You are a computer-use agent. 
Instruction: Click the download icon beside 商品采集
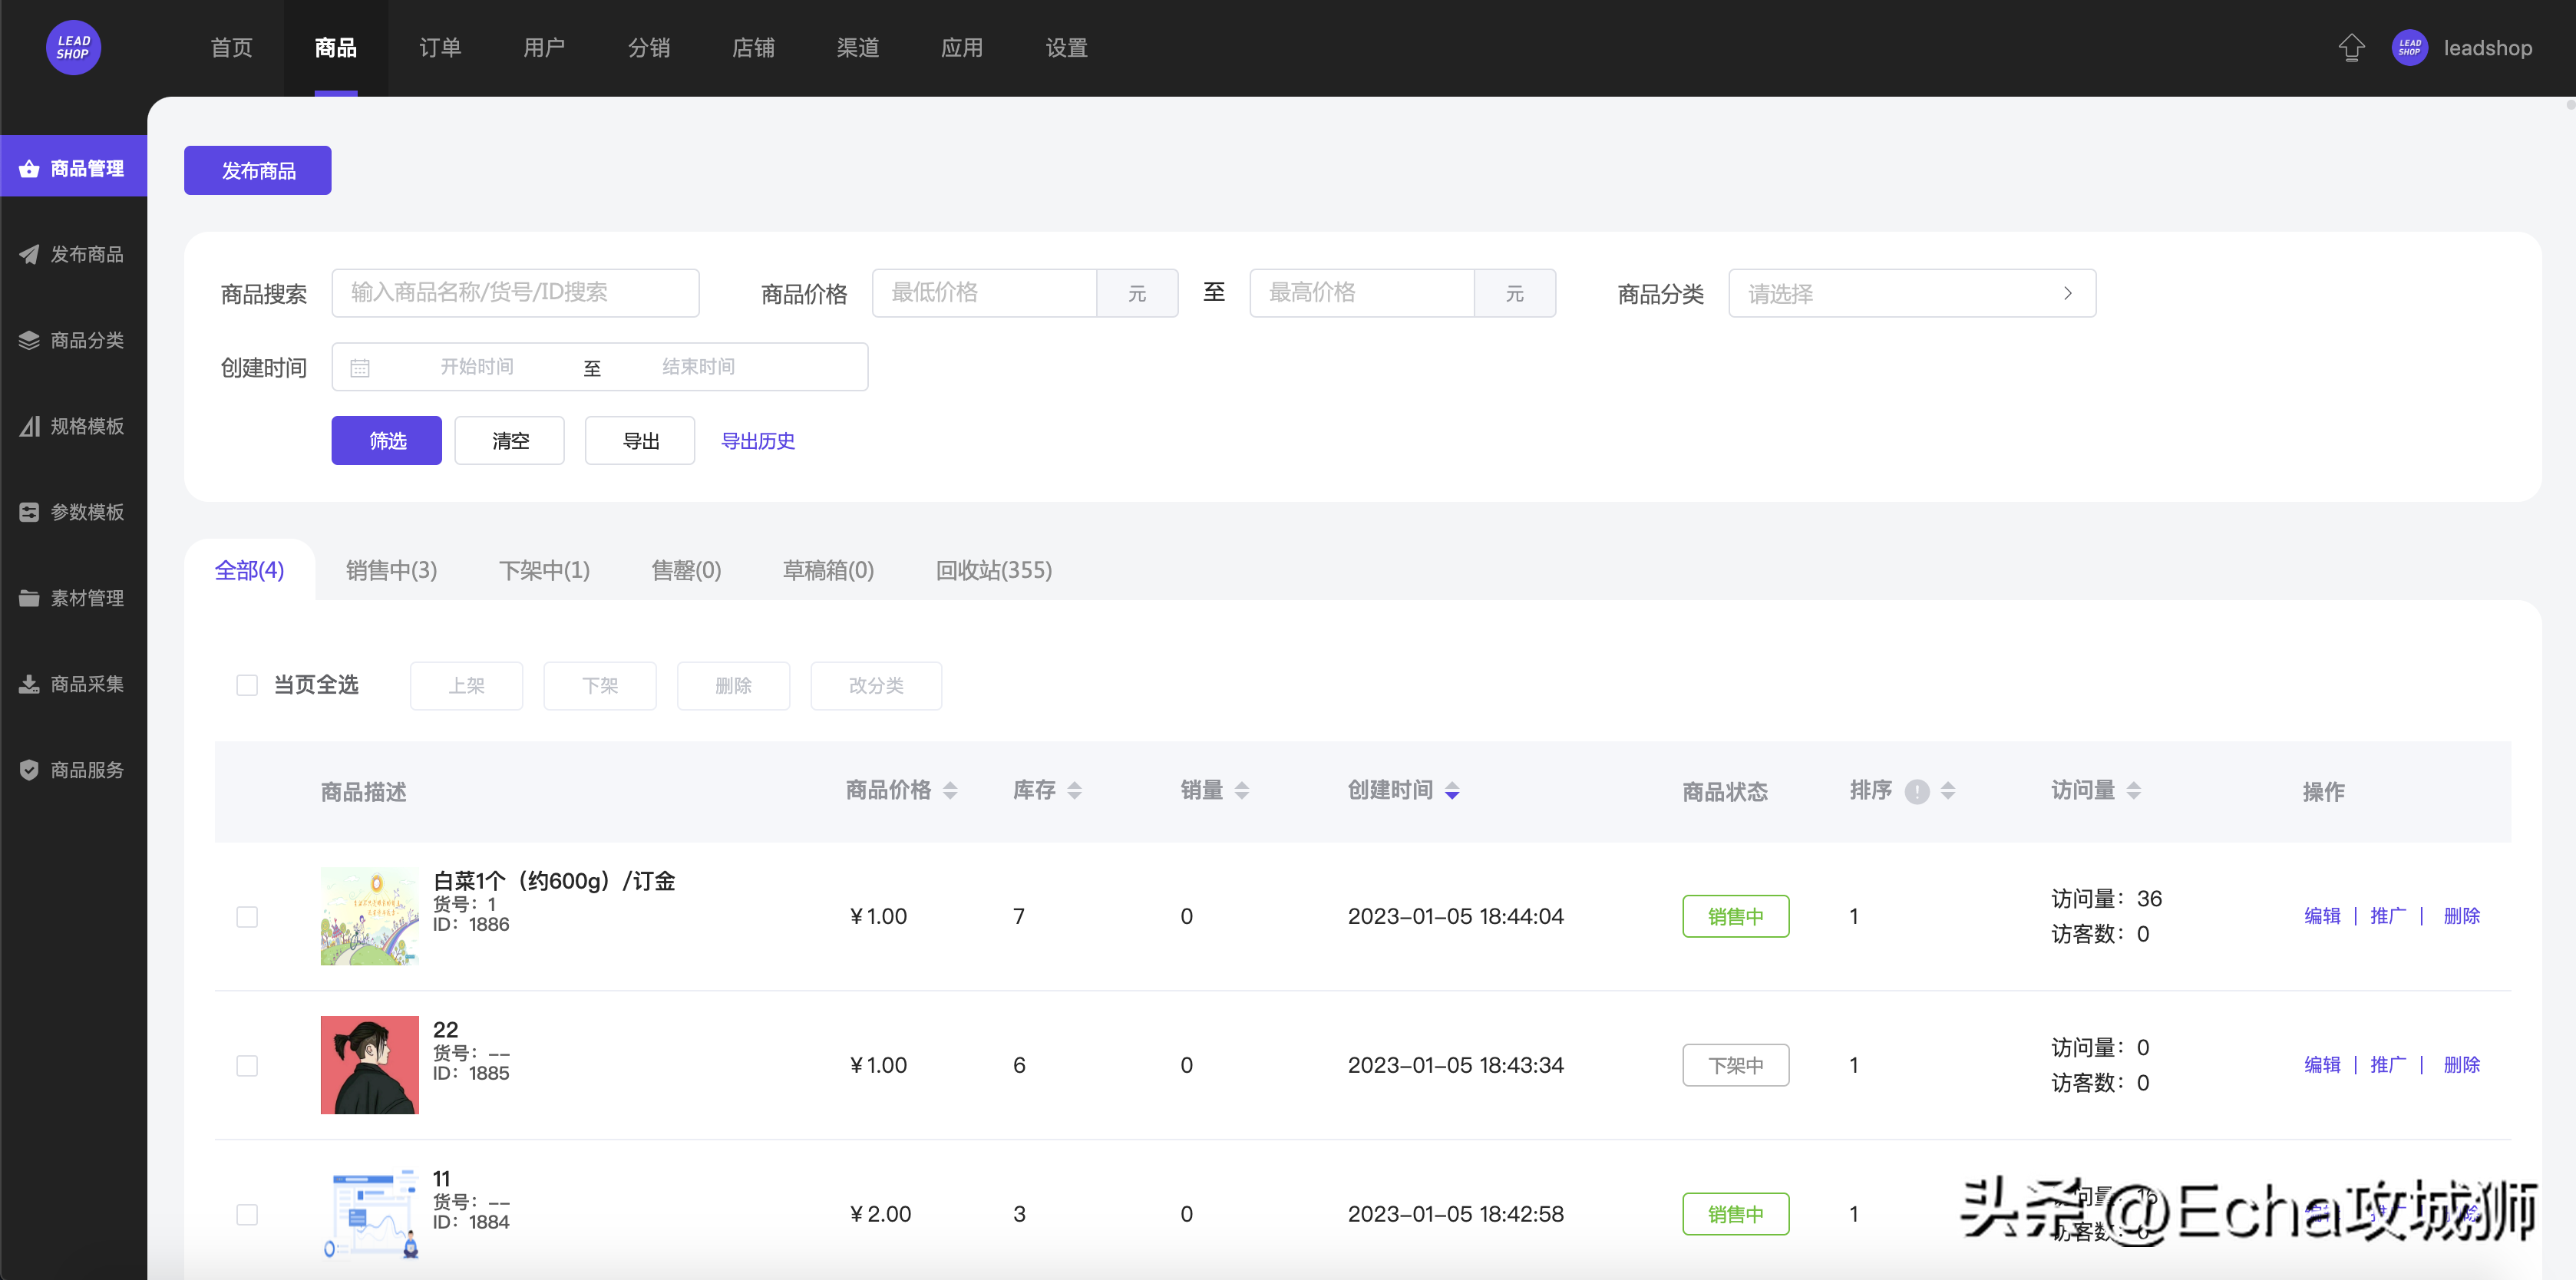pyautogui.click(x=29, y=684)
